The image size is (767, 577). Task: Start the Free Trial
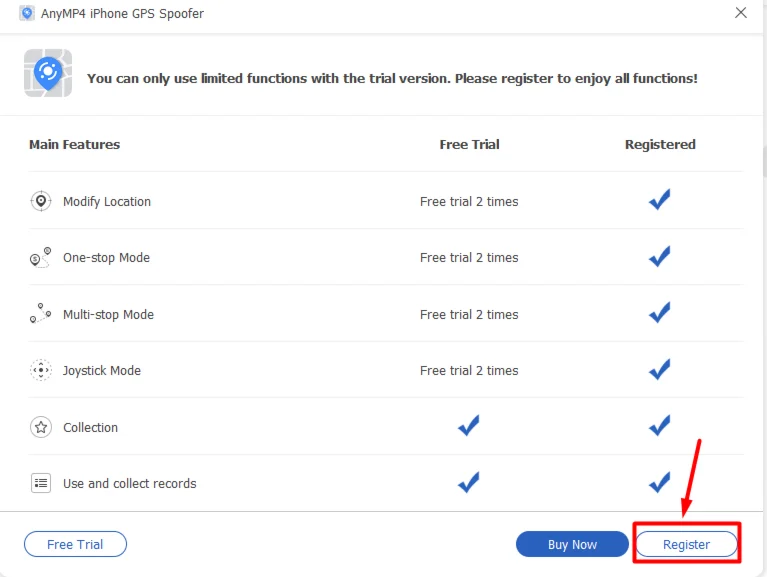tap(75, 544)
